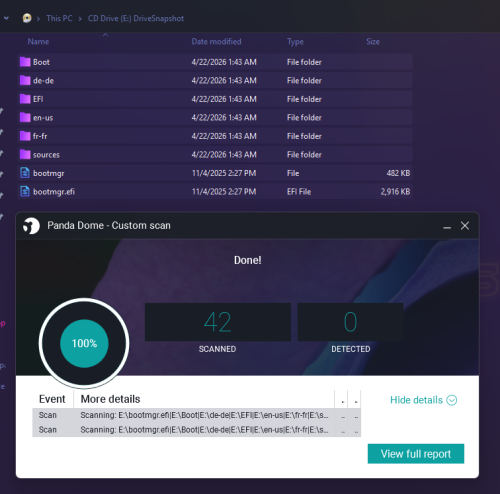Image resolution: width=500 pixels, height=494 pixels.
Task: Click the Panda Dome logo icon
Action: (31, 226)
